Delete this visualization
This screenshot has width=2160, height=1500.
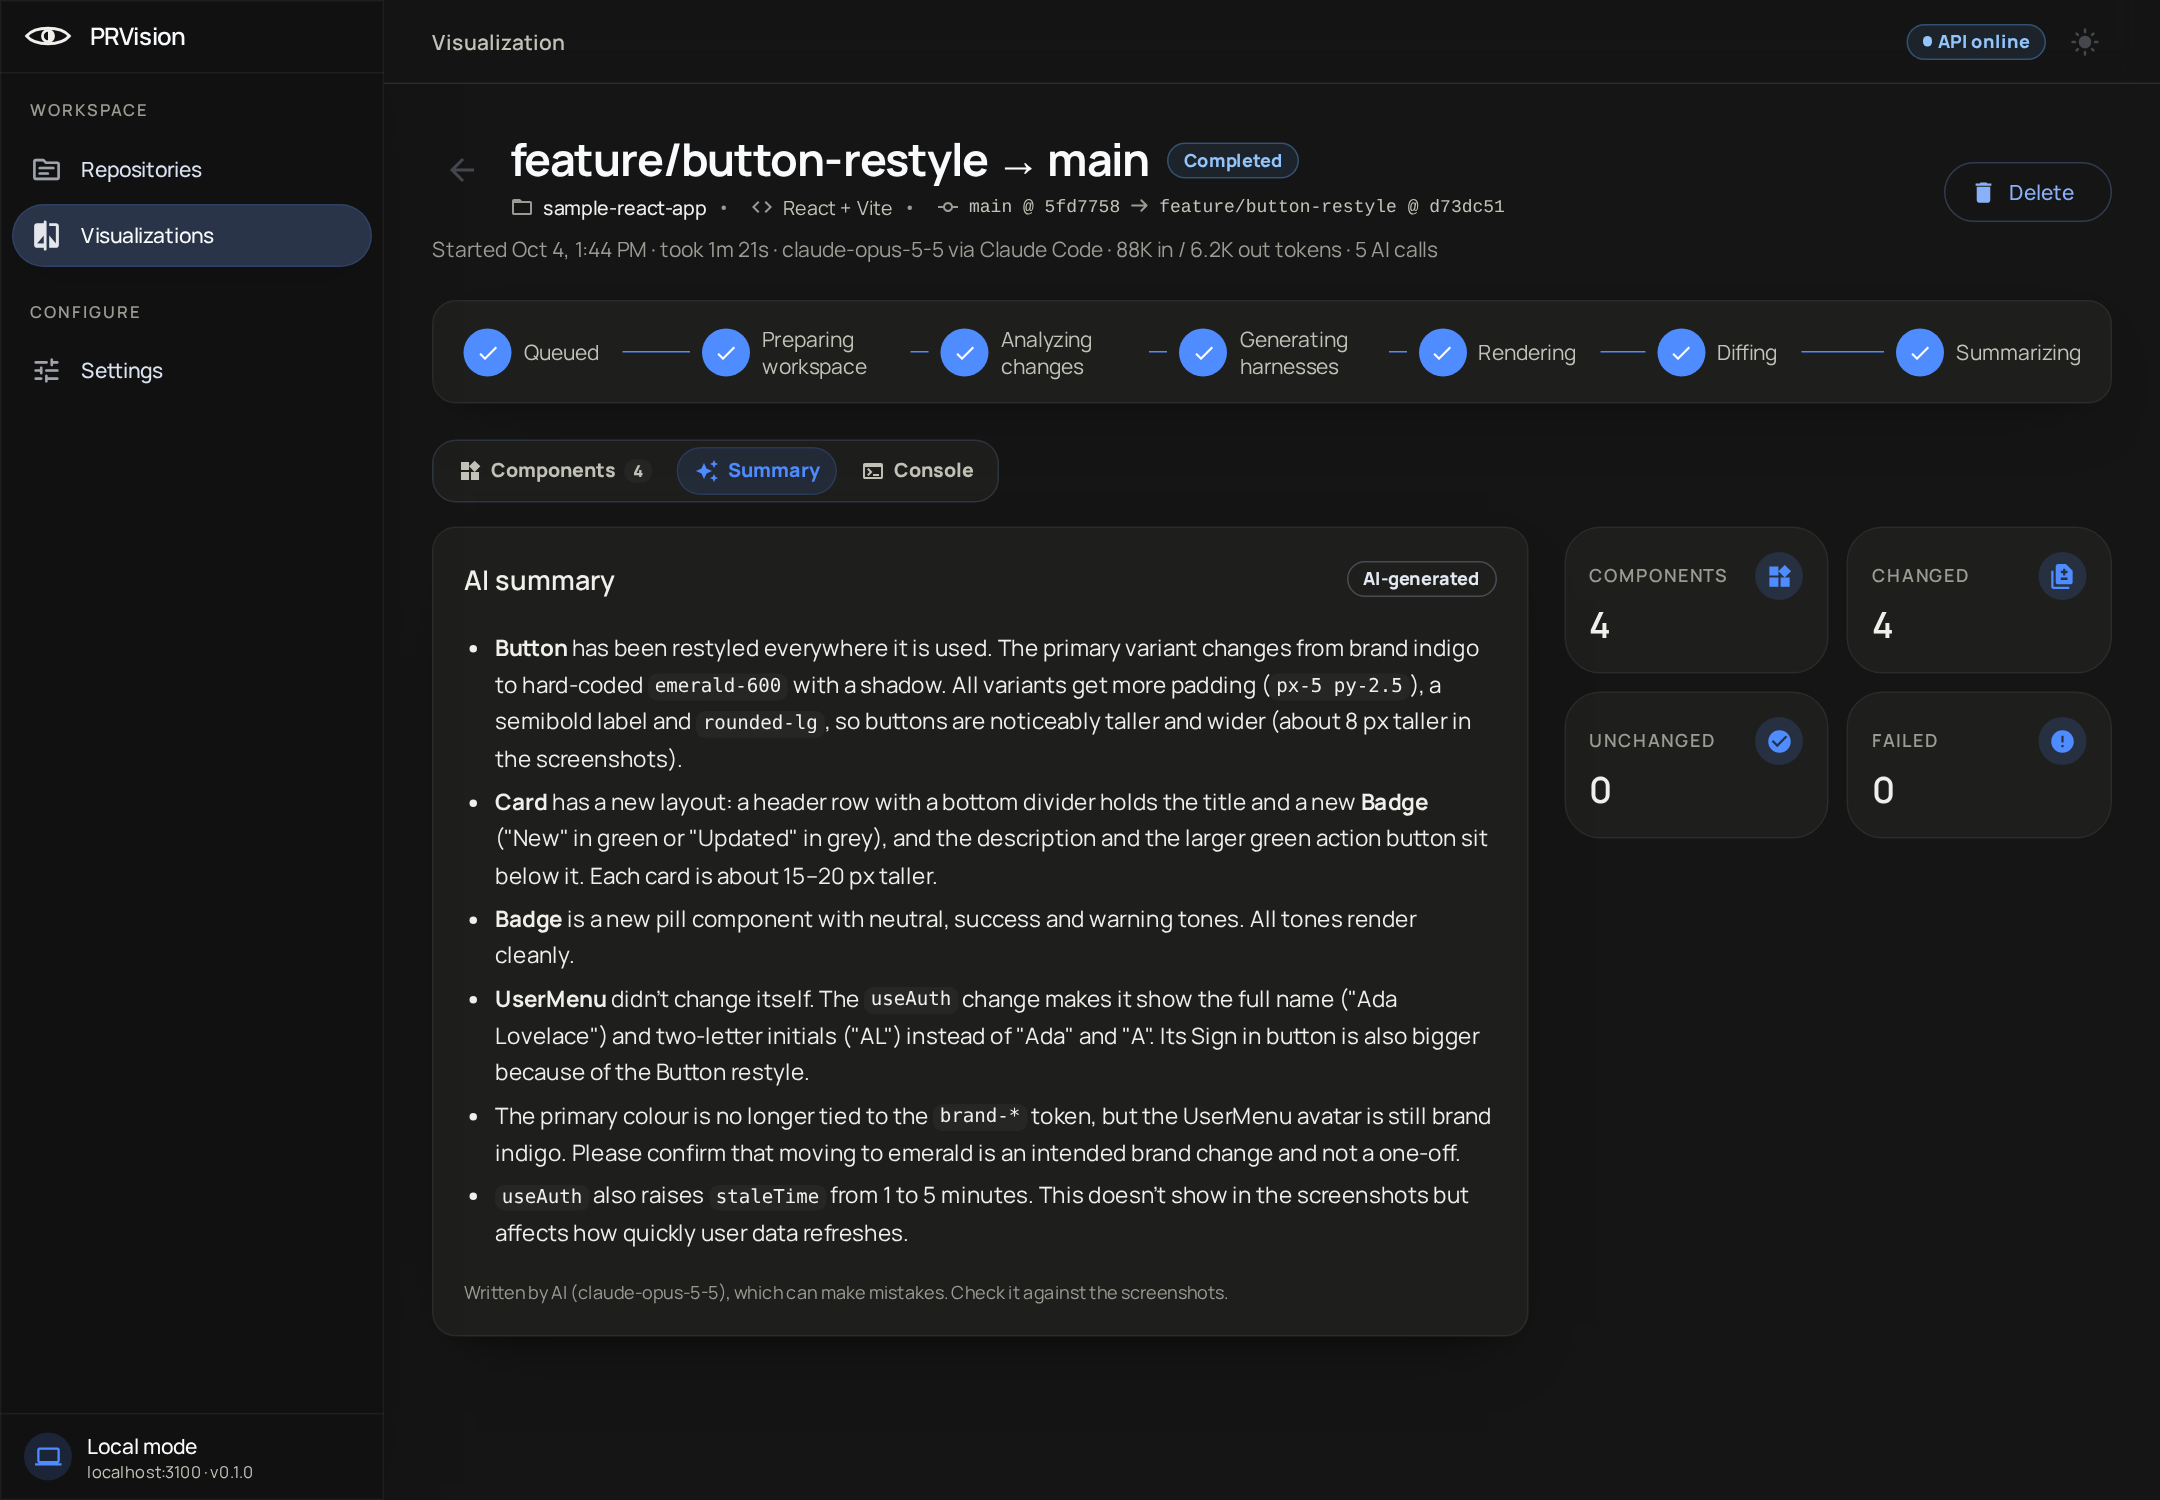(2027, 192)
